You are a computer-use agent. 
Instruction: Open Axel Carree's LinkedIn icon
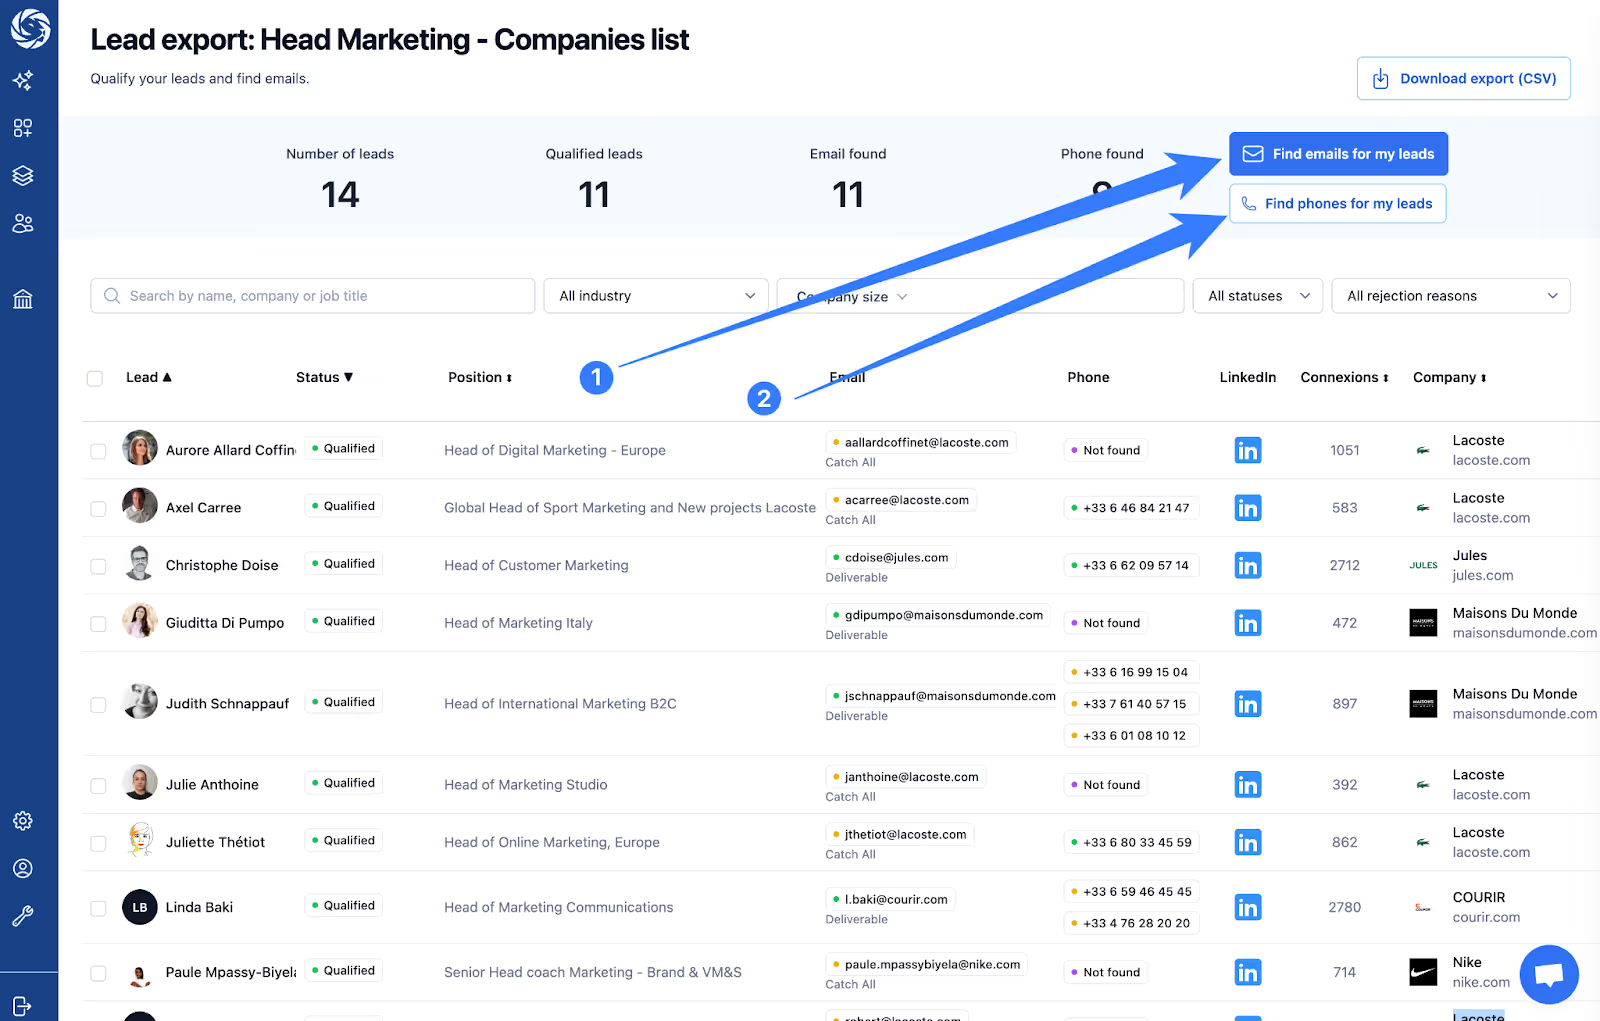click(x=1248, y=508)
